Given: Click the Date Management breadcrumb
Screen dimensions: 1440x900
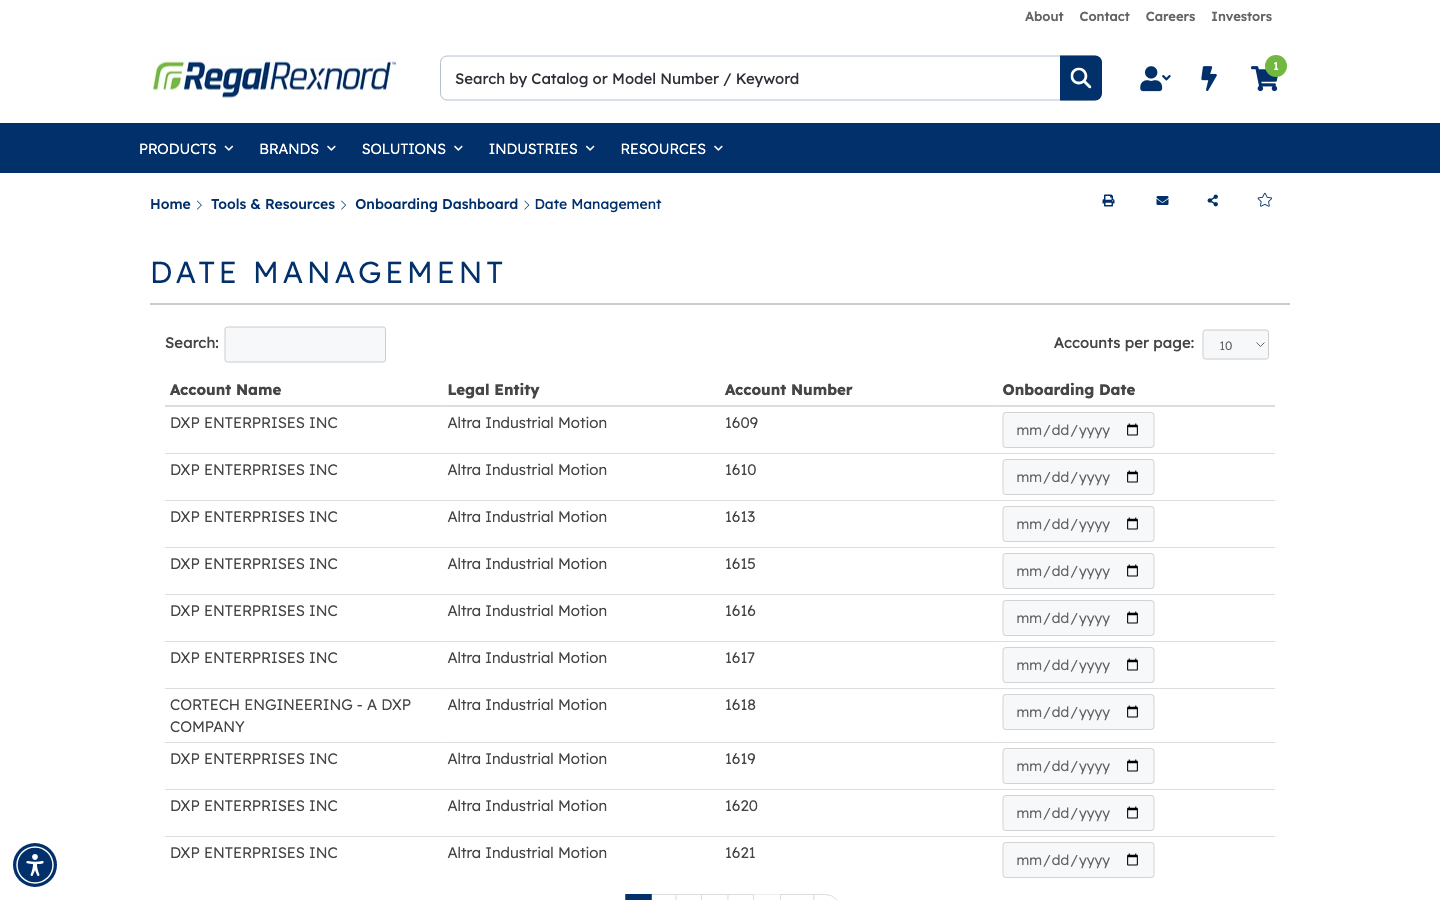Looking at the screenshot, I should tap(598, 204).
